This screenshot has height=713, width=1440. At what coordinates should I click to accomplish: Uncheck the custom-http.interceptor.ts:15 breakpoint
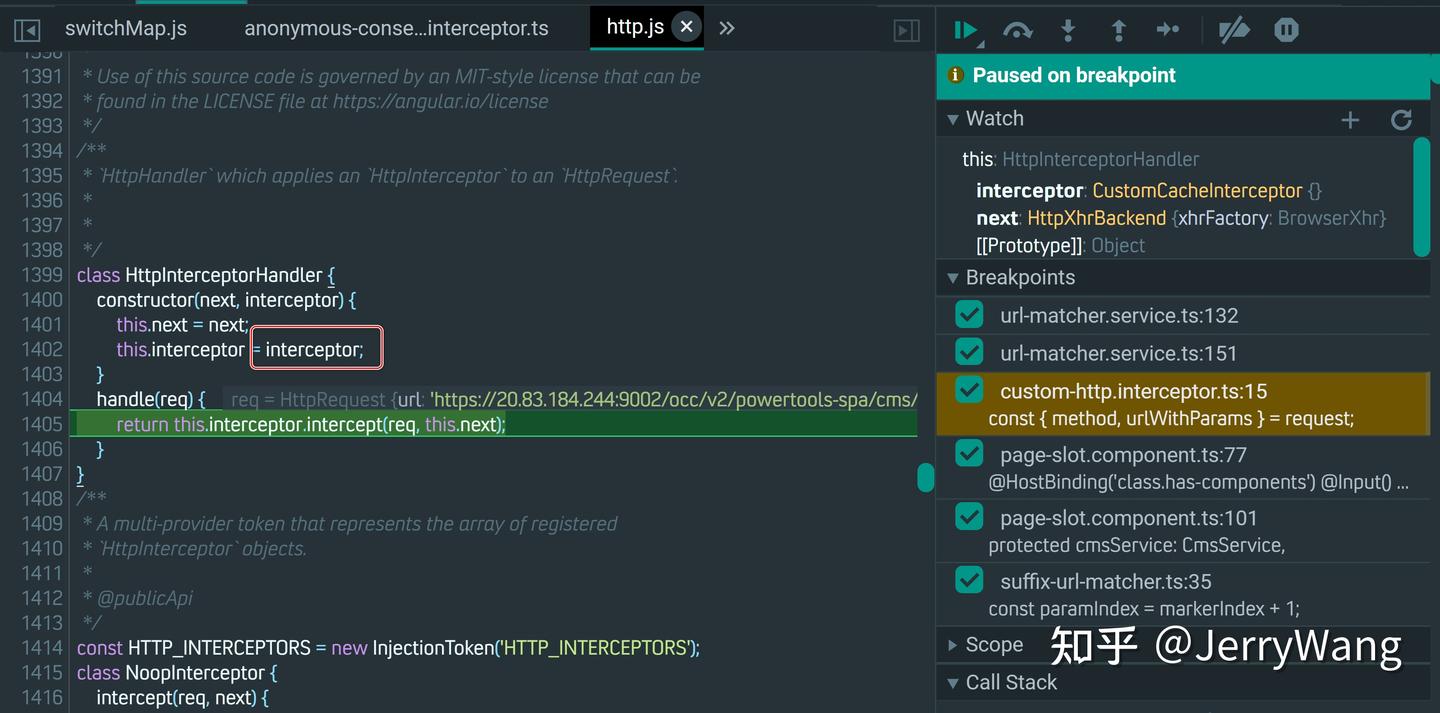968,390
